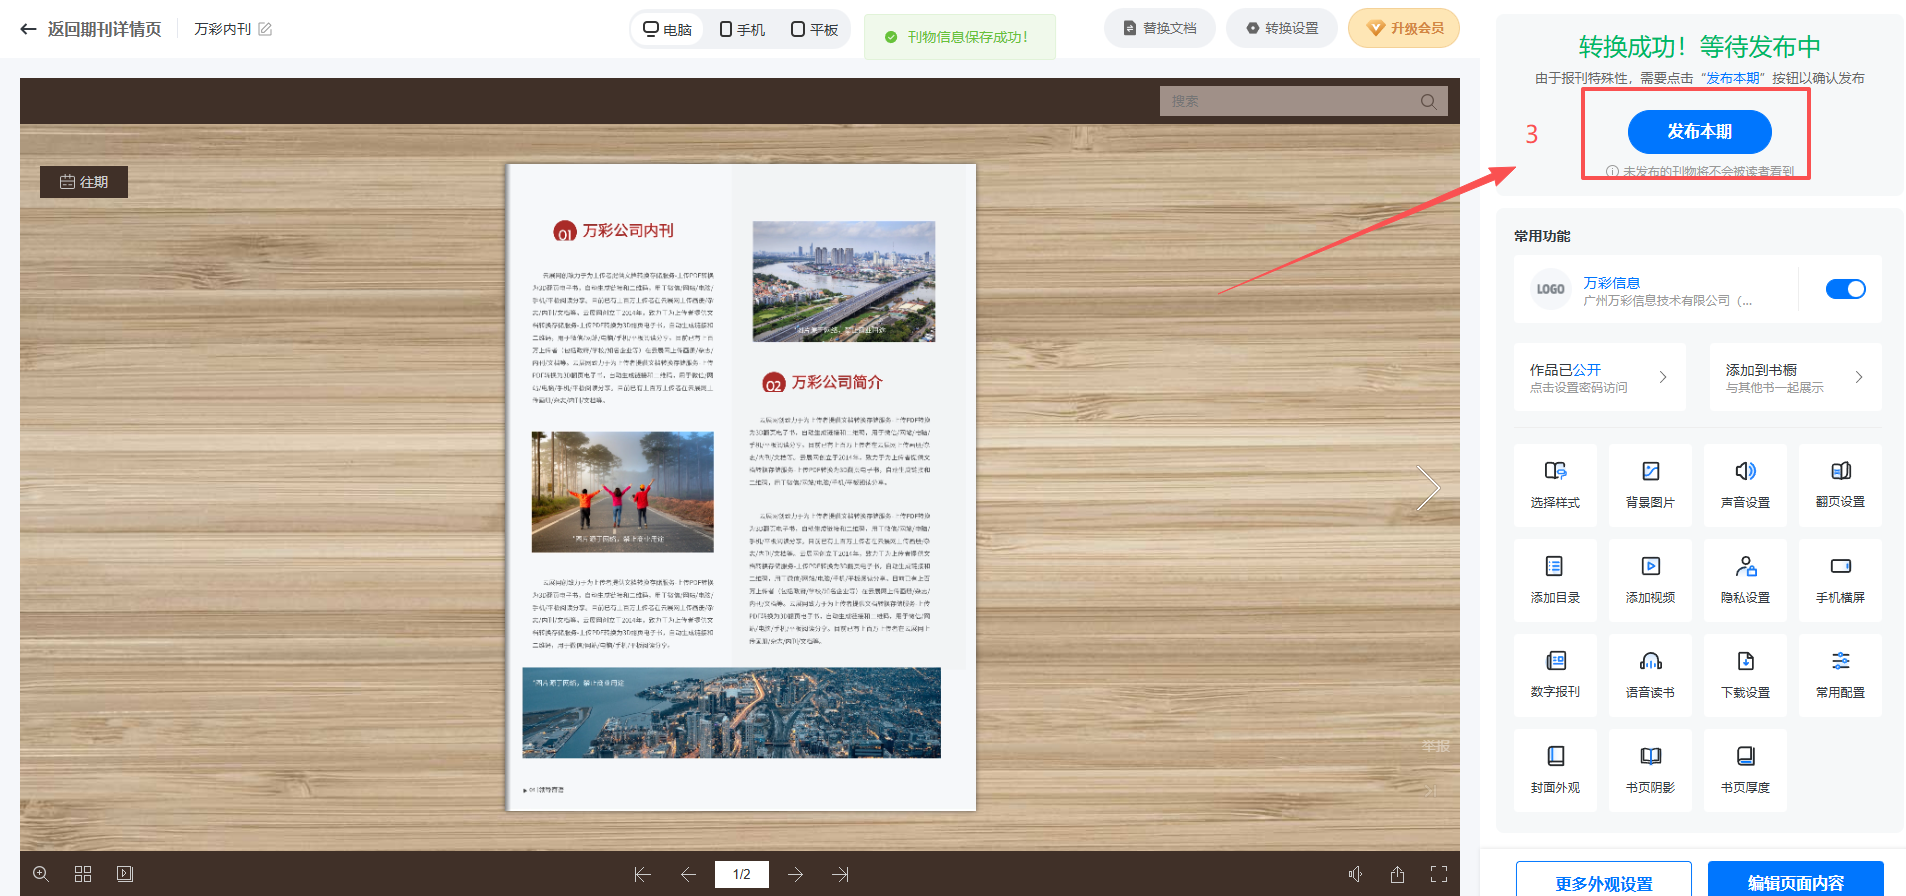Switch preview to 平板 mode

(814, 29)
